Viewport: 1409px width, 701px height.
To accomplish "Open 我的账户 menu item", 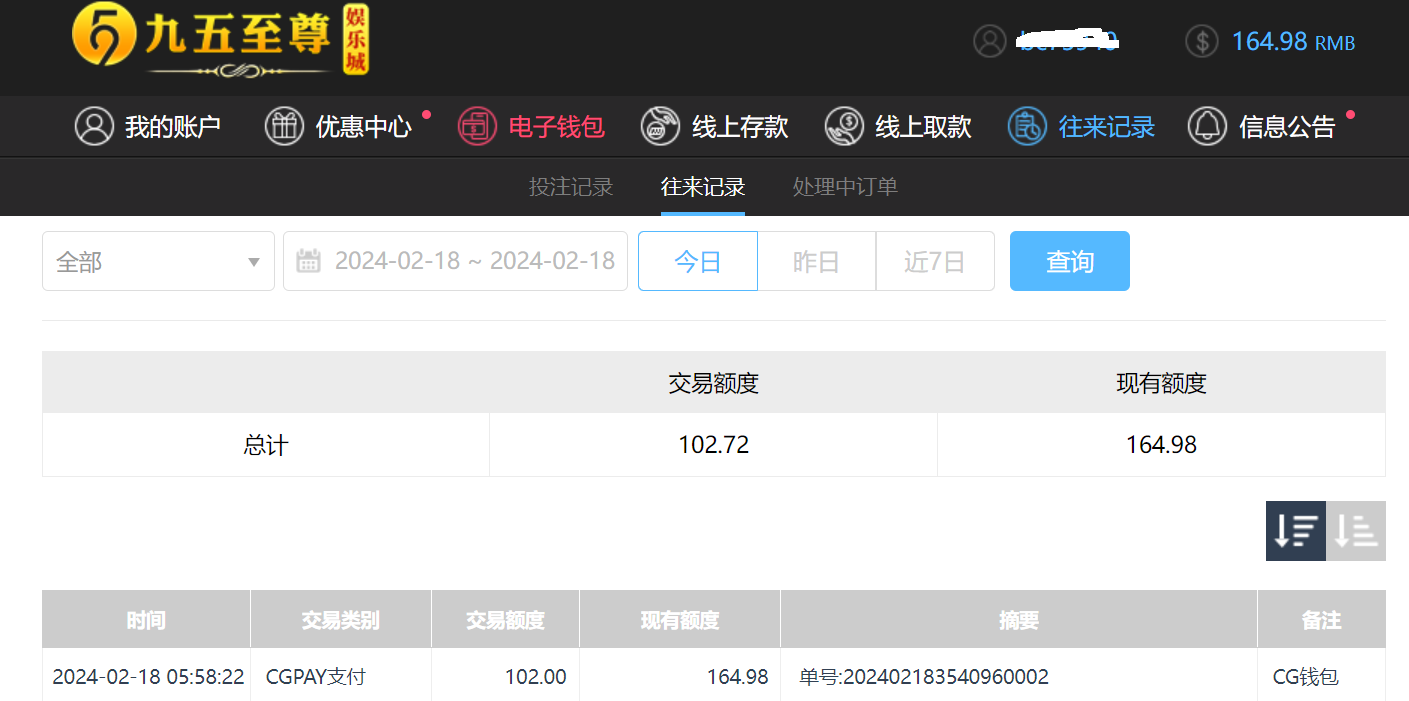I will tap(148, 126).
